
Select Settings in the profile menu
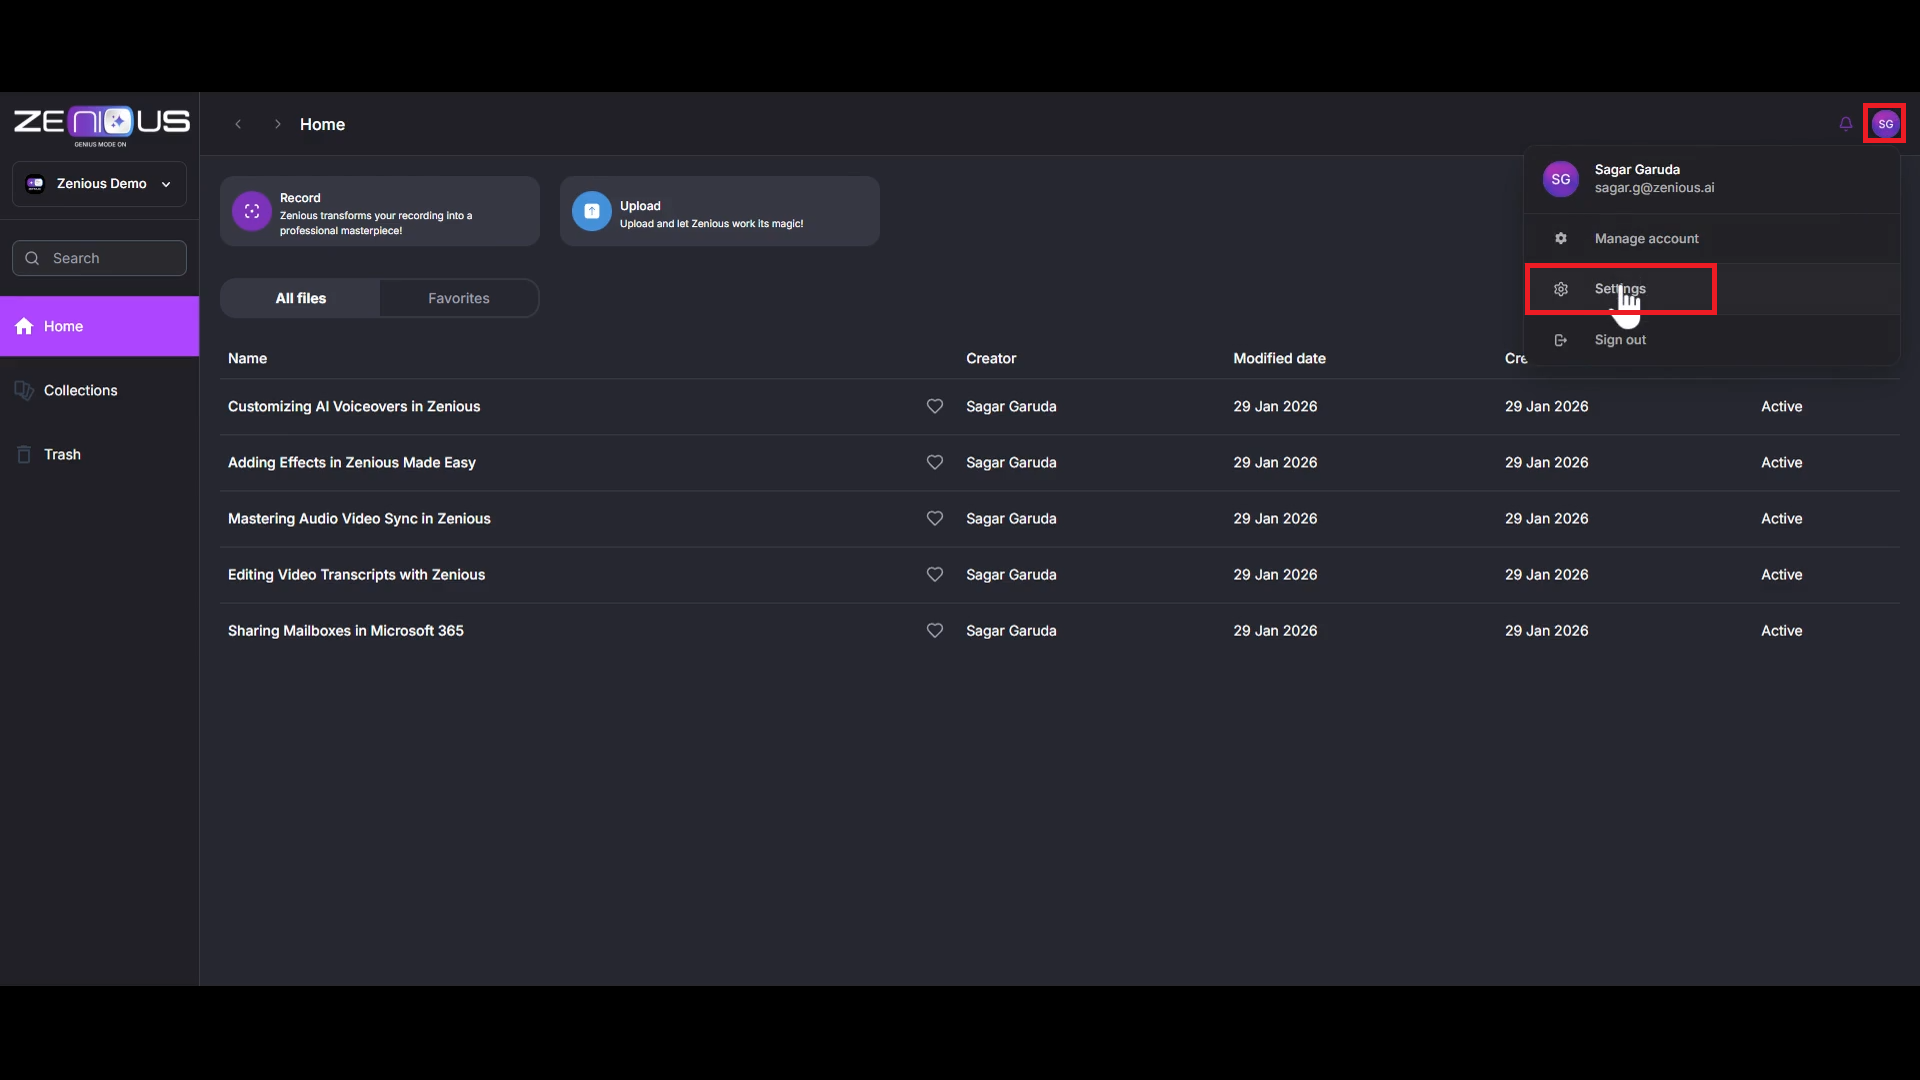click(1619, 289)
